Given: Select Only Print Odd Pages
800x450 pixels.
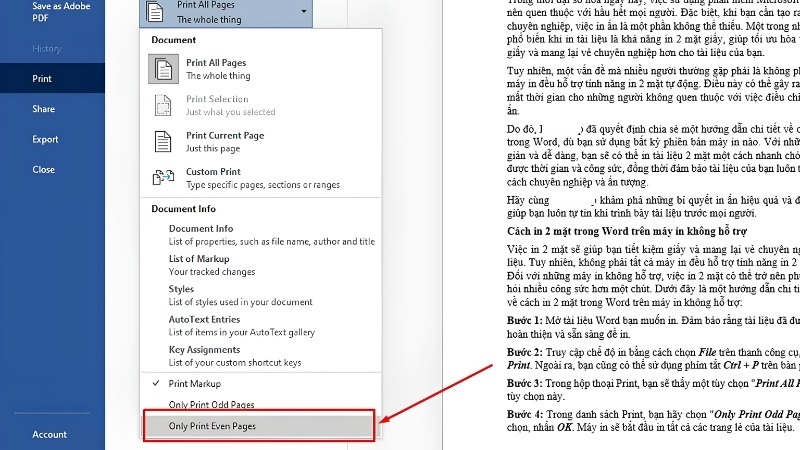Looking at the screenshot, I should coord(260,404).
